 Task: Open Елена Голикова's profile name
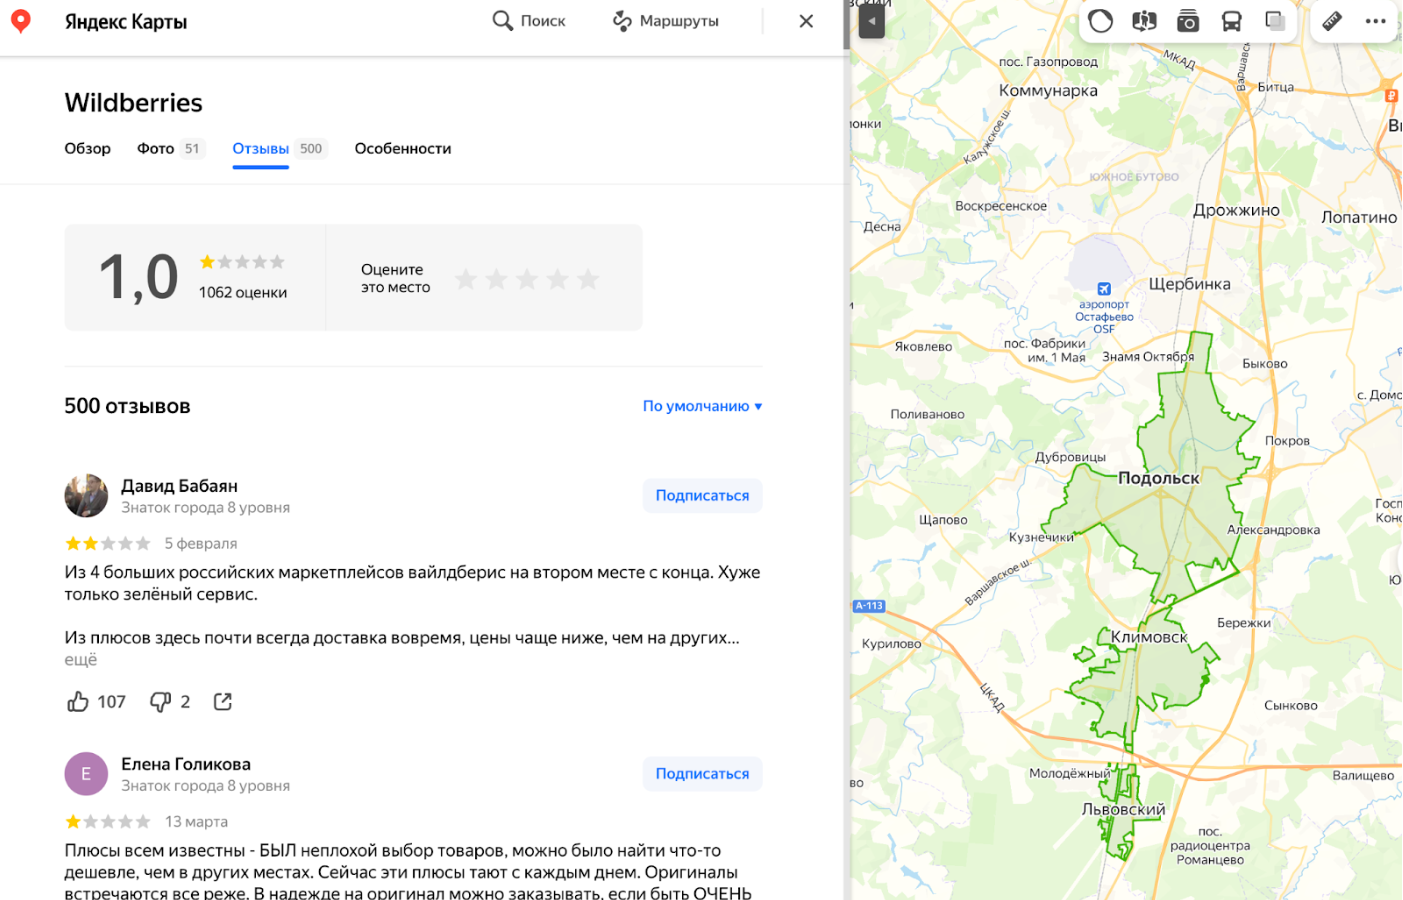point(186,764)
